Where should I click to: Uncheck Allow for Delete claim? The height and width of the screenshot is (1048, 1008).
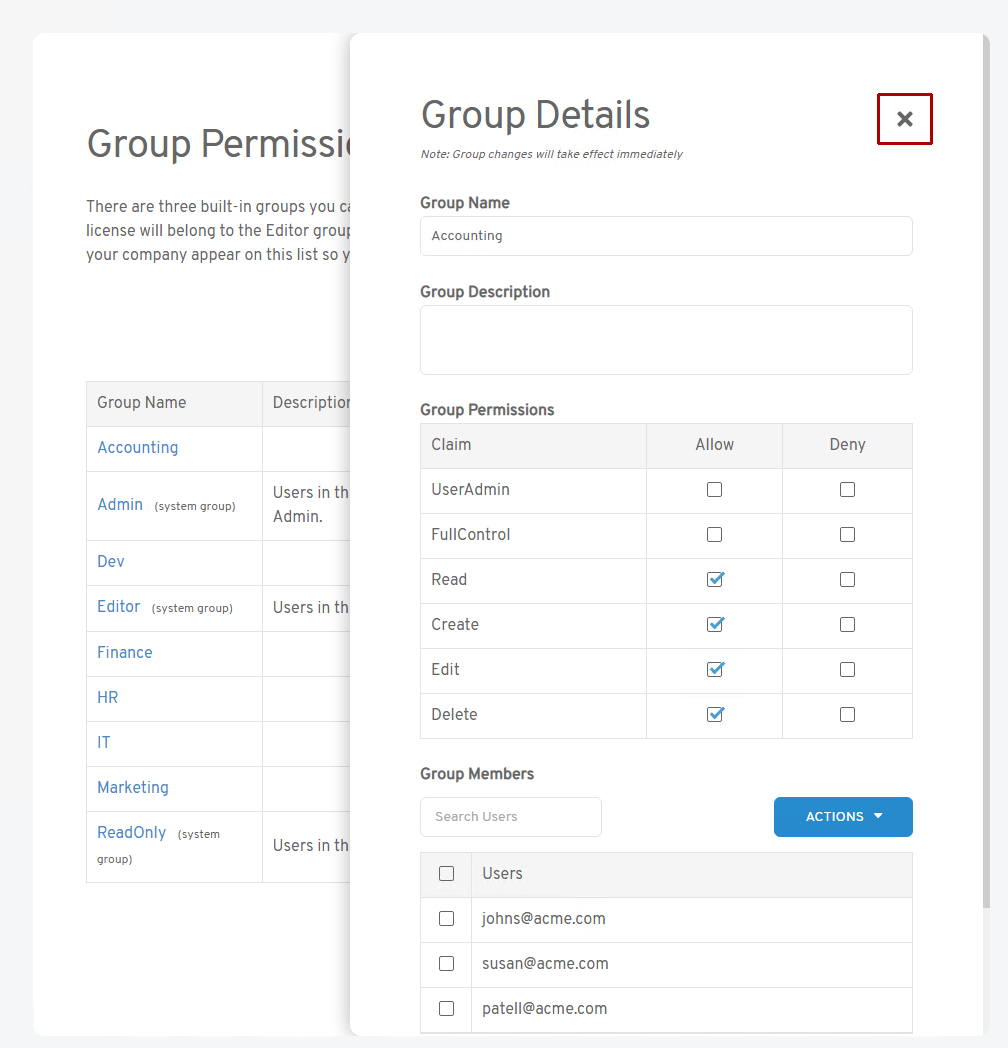tap(714, 715)
